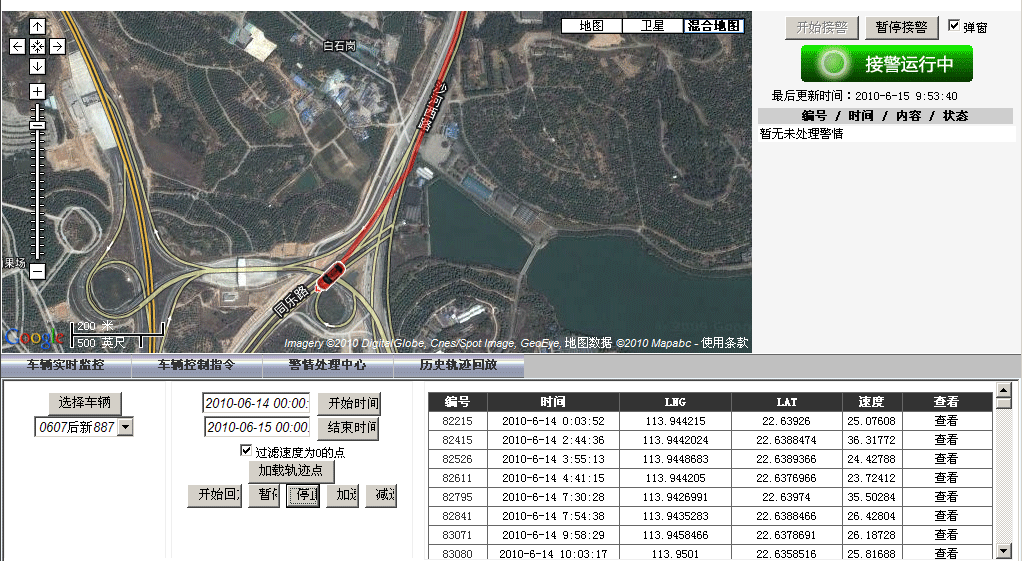Click 开始时间 to pick the start time
The height and width of the screenshot is (561, 1022).
tap(348, 404)
